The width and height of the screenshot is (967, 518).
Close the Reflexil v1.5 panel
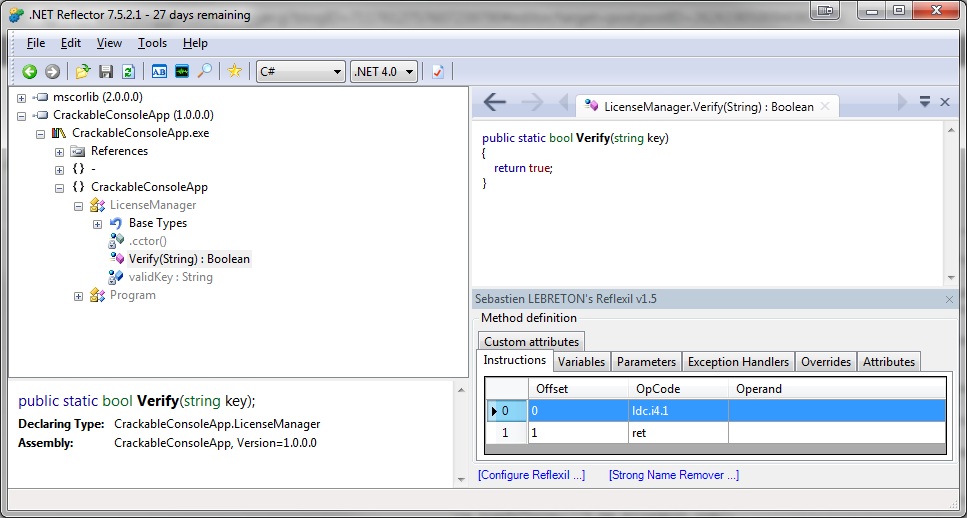click(x=949, y=299)
